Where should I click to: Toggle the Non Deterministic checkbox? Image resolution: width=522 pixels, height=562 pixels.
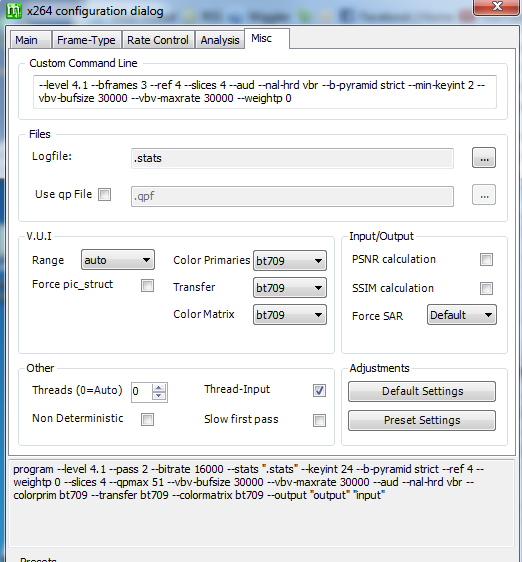[147, 419]
